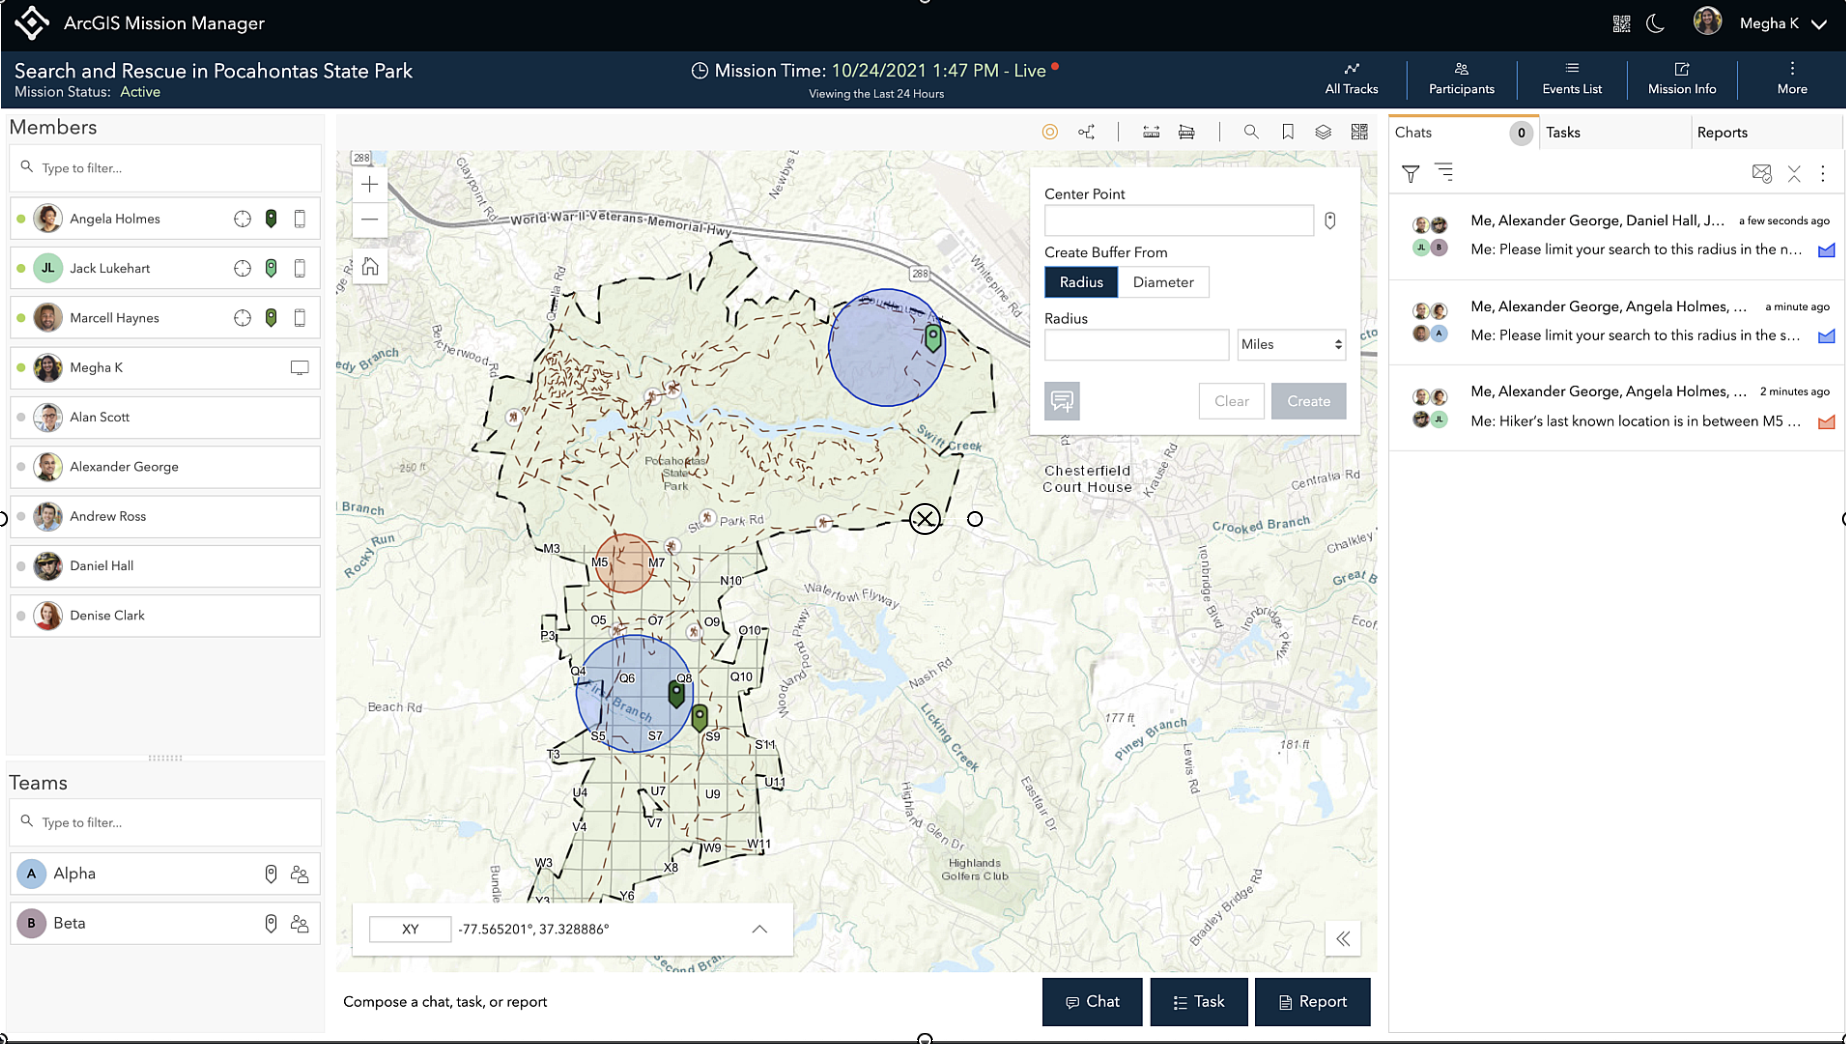Focus the Members filter search box

coord(165,168)
